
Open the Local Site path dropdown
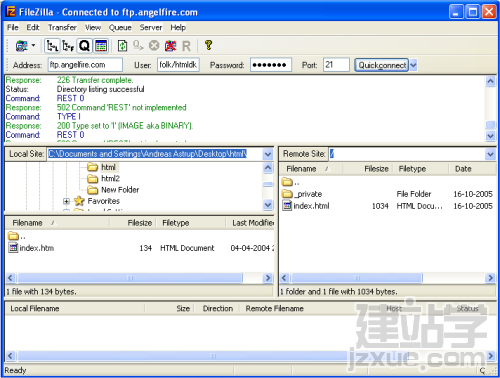[x=268, y=154]
